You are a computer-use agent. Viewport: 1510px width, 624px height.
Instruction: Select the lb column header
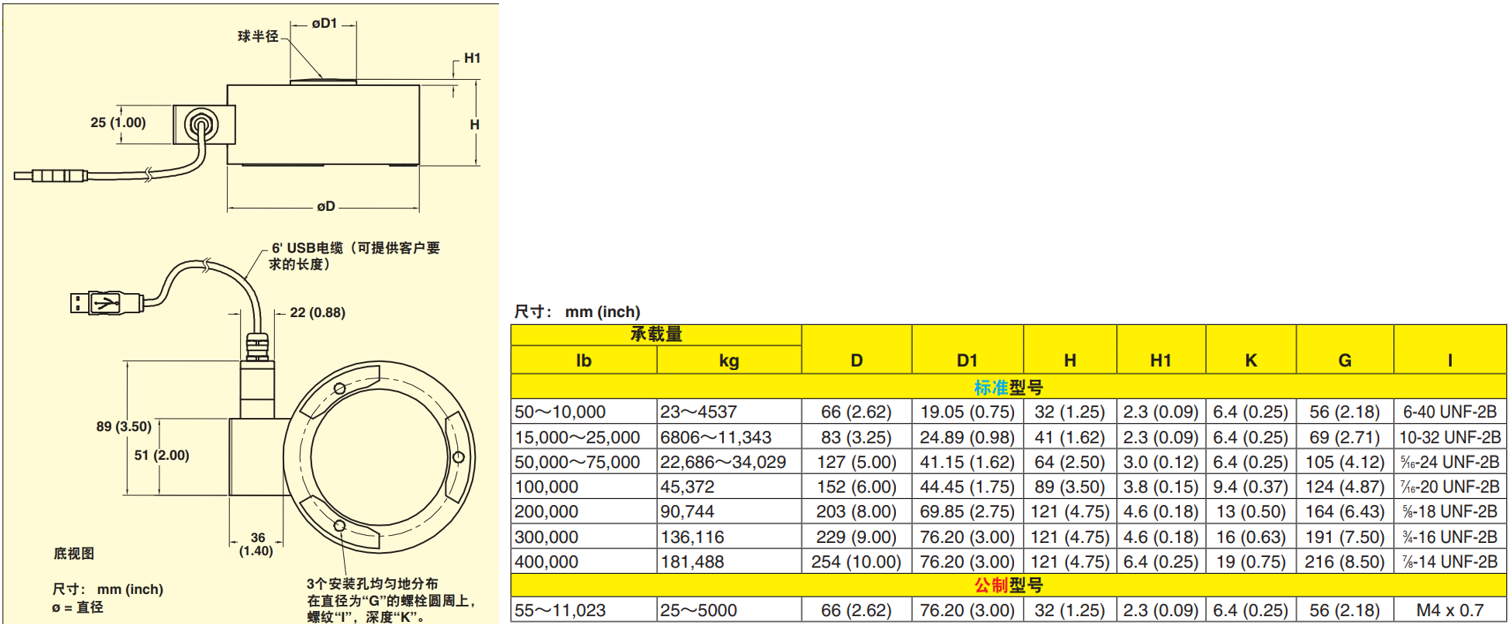pos(584,360)
